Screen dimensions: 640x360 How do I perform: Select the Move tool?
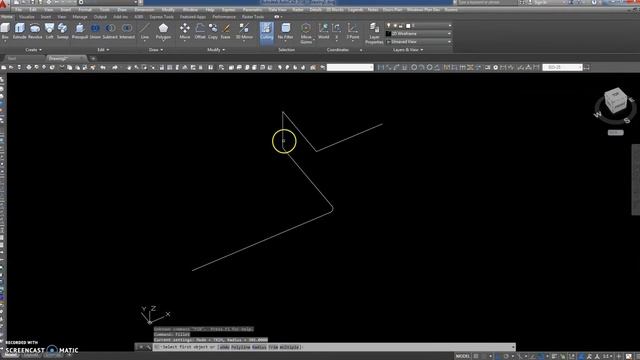[185, 31]
